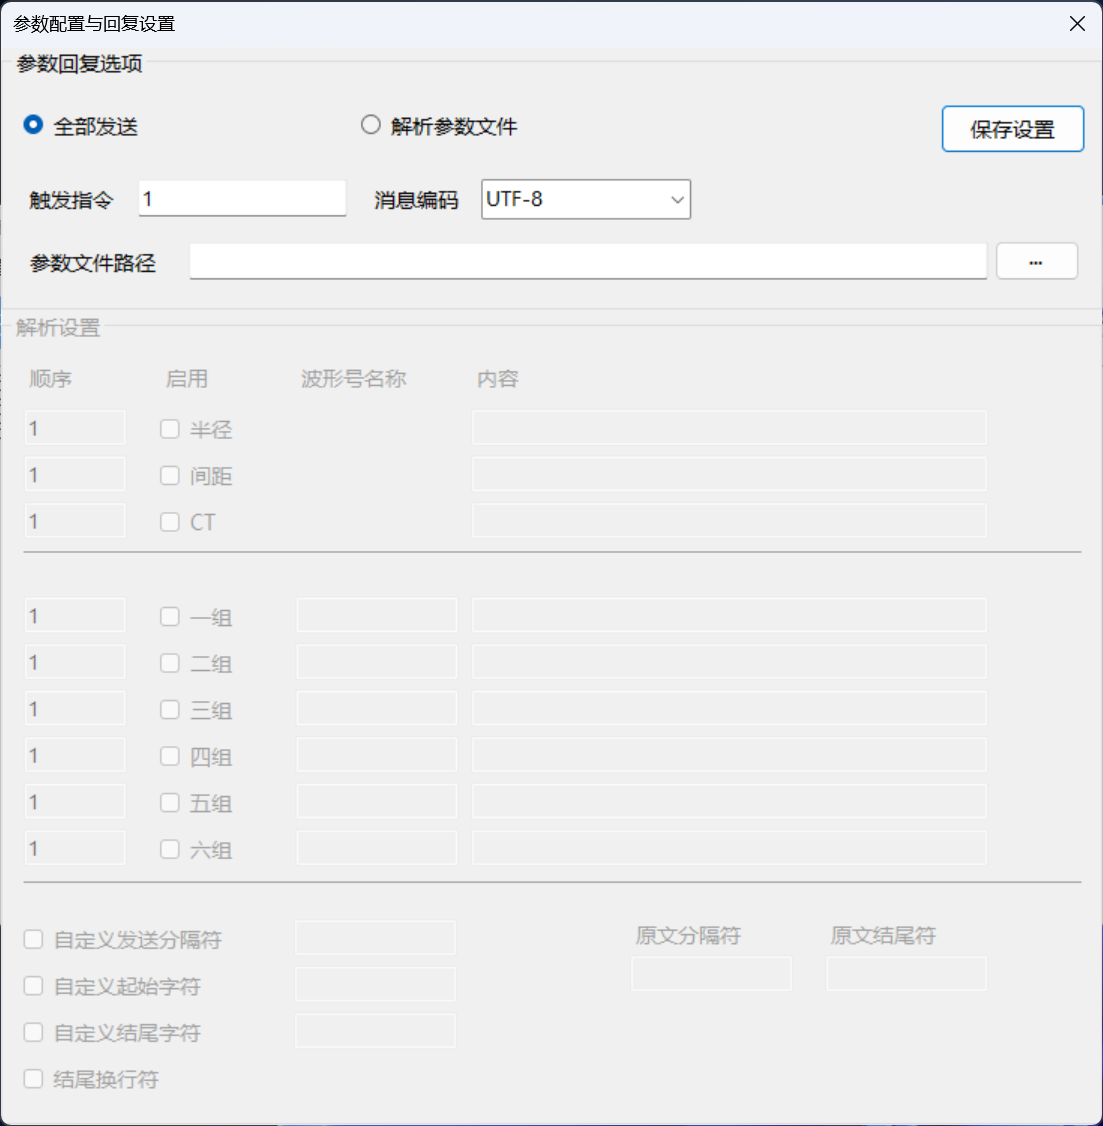This screenshot has width=1103, height=1126.
Task: Open the 消息编码 UTF-8 dropdown
Action: tap(586, 200)
